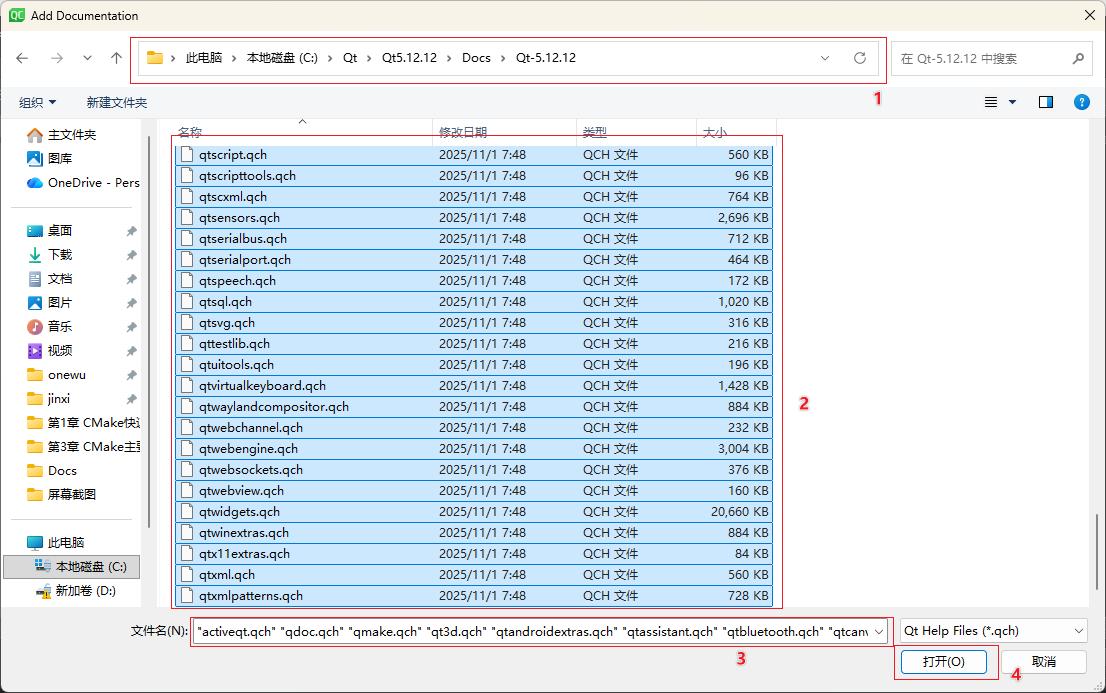Click 新建文件夹 button
1106x693 pixels.
pos(116,103)
